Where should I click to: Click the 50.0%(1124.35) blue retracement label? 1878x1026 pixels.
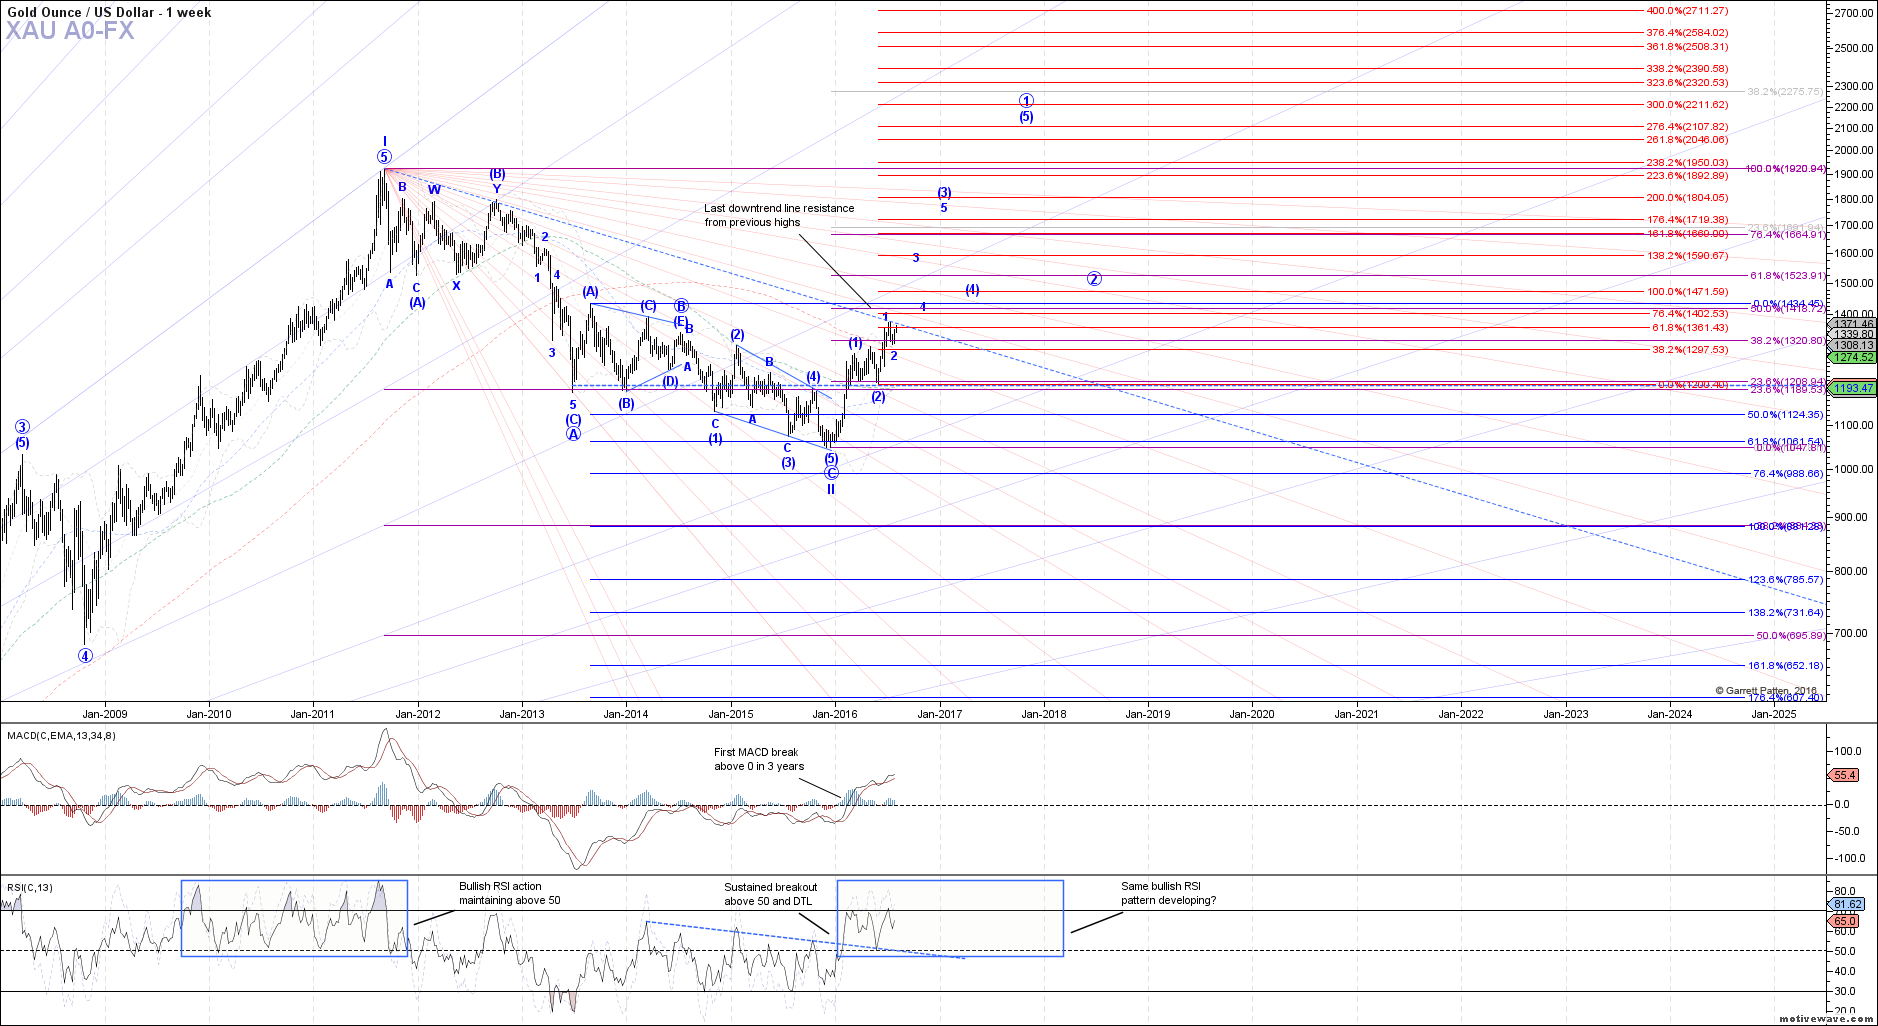tap(1785, 415)
